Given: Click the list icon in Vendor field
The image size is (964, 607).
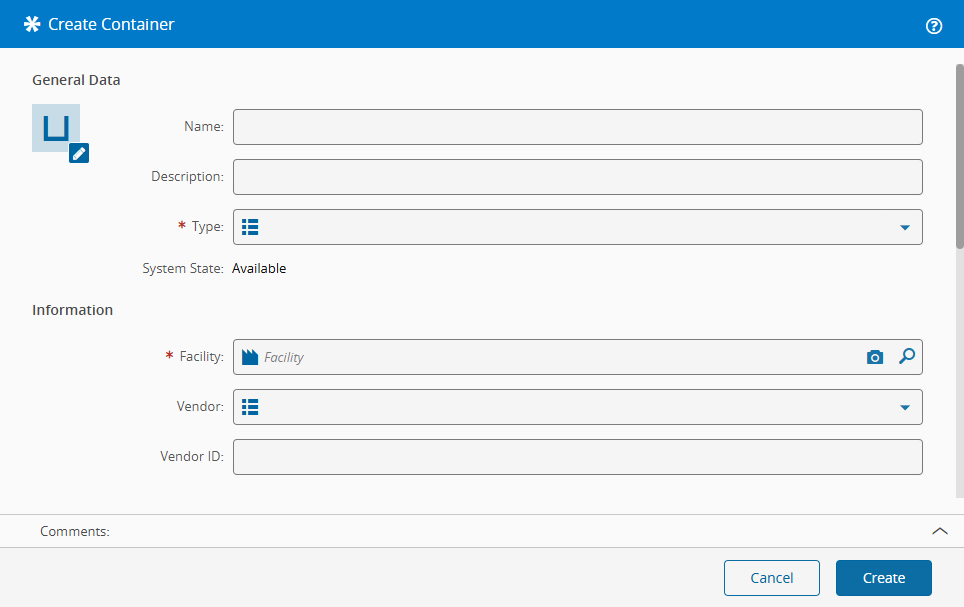Looking at the screenshot, I should tap(251, 407).
